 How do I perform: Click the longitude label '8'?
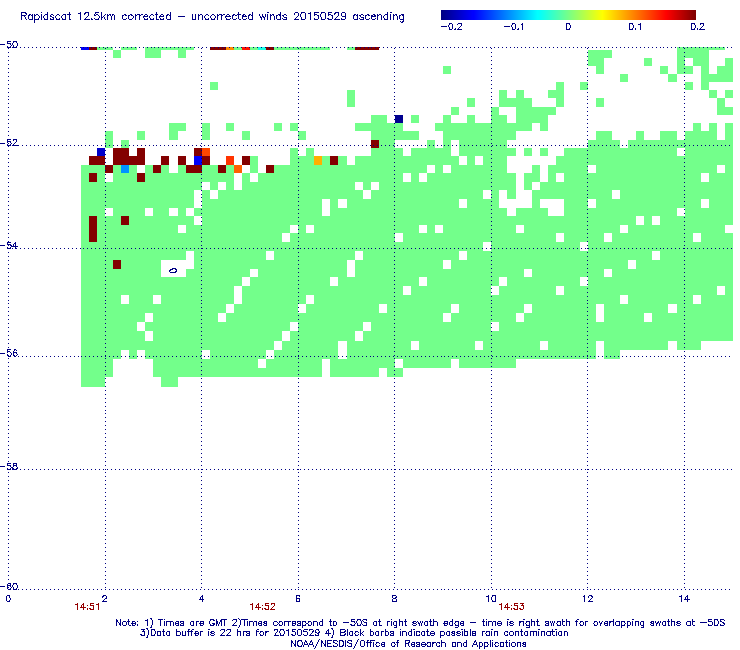pos(395,599)
